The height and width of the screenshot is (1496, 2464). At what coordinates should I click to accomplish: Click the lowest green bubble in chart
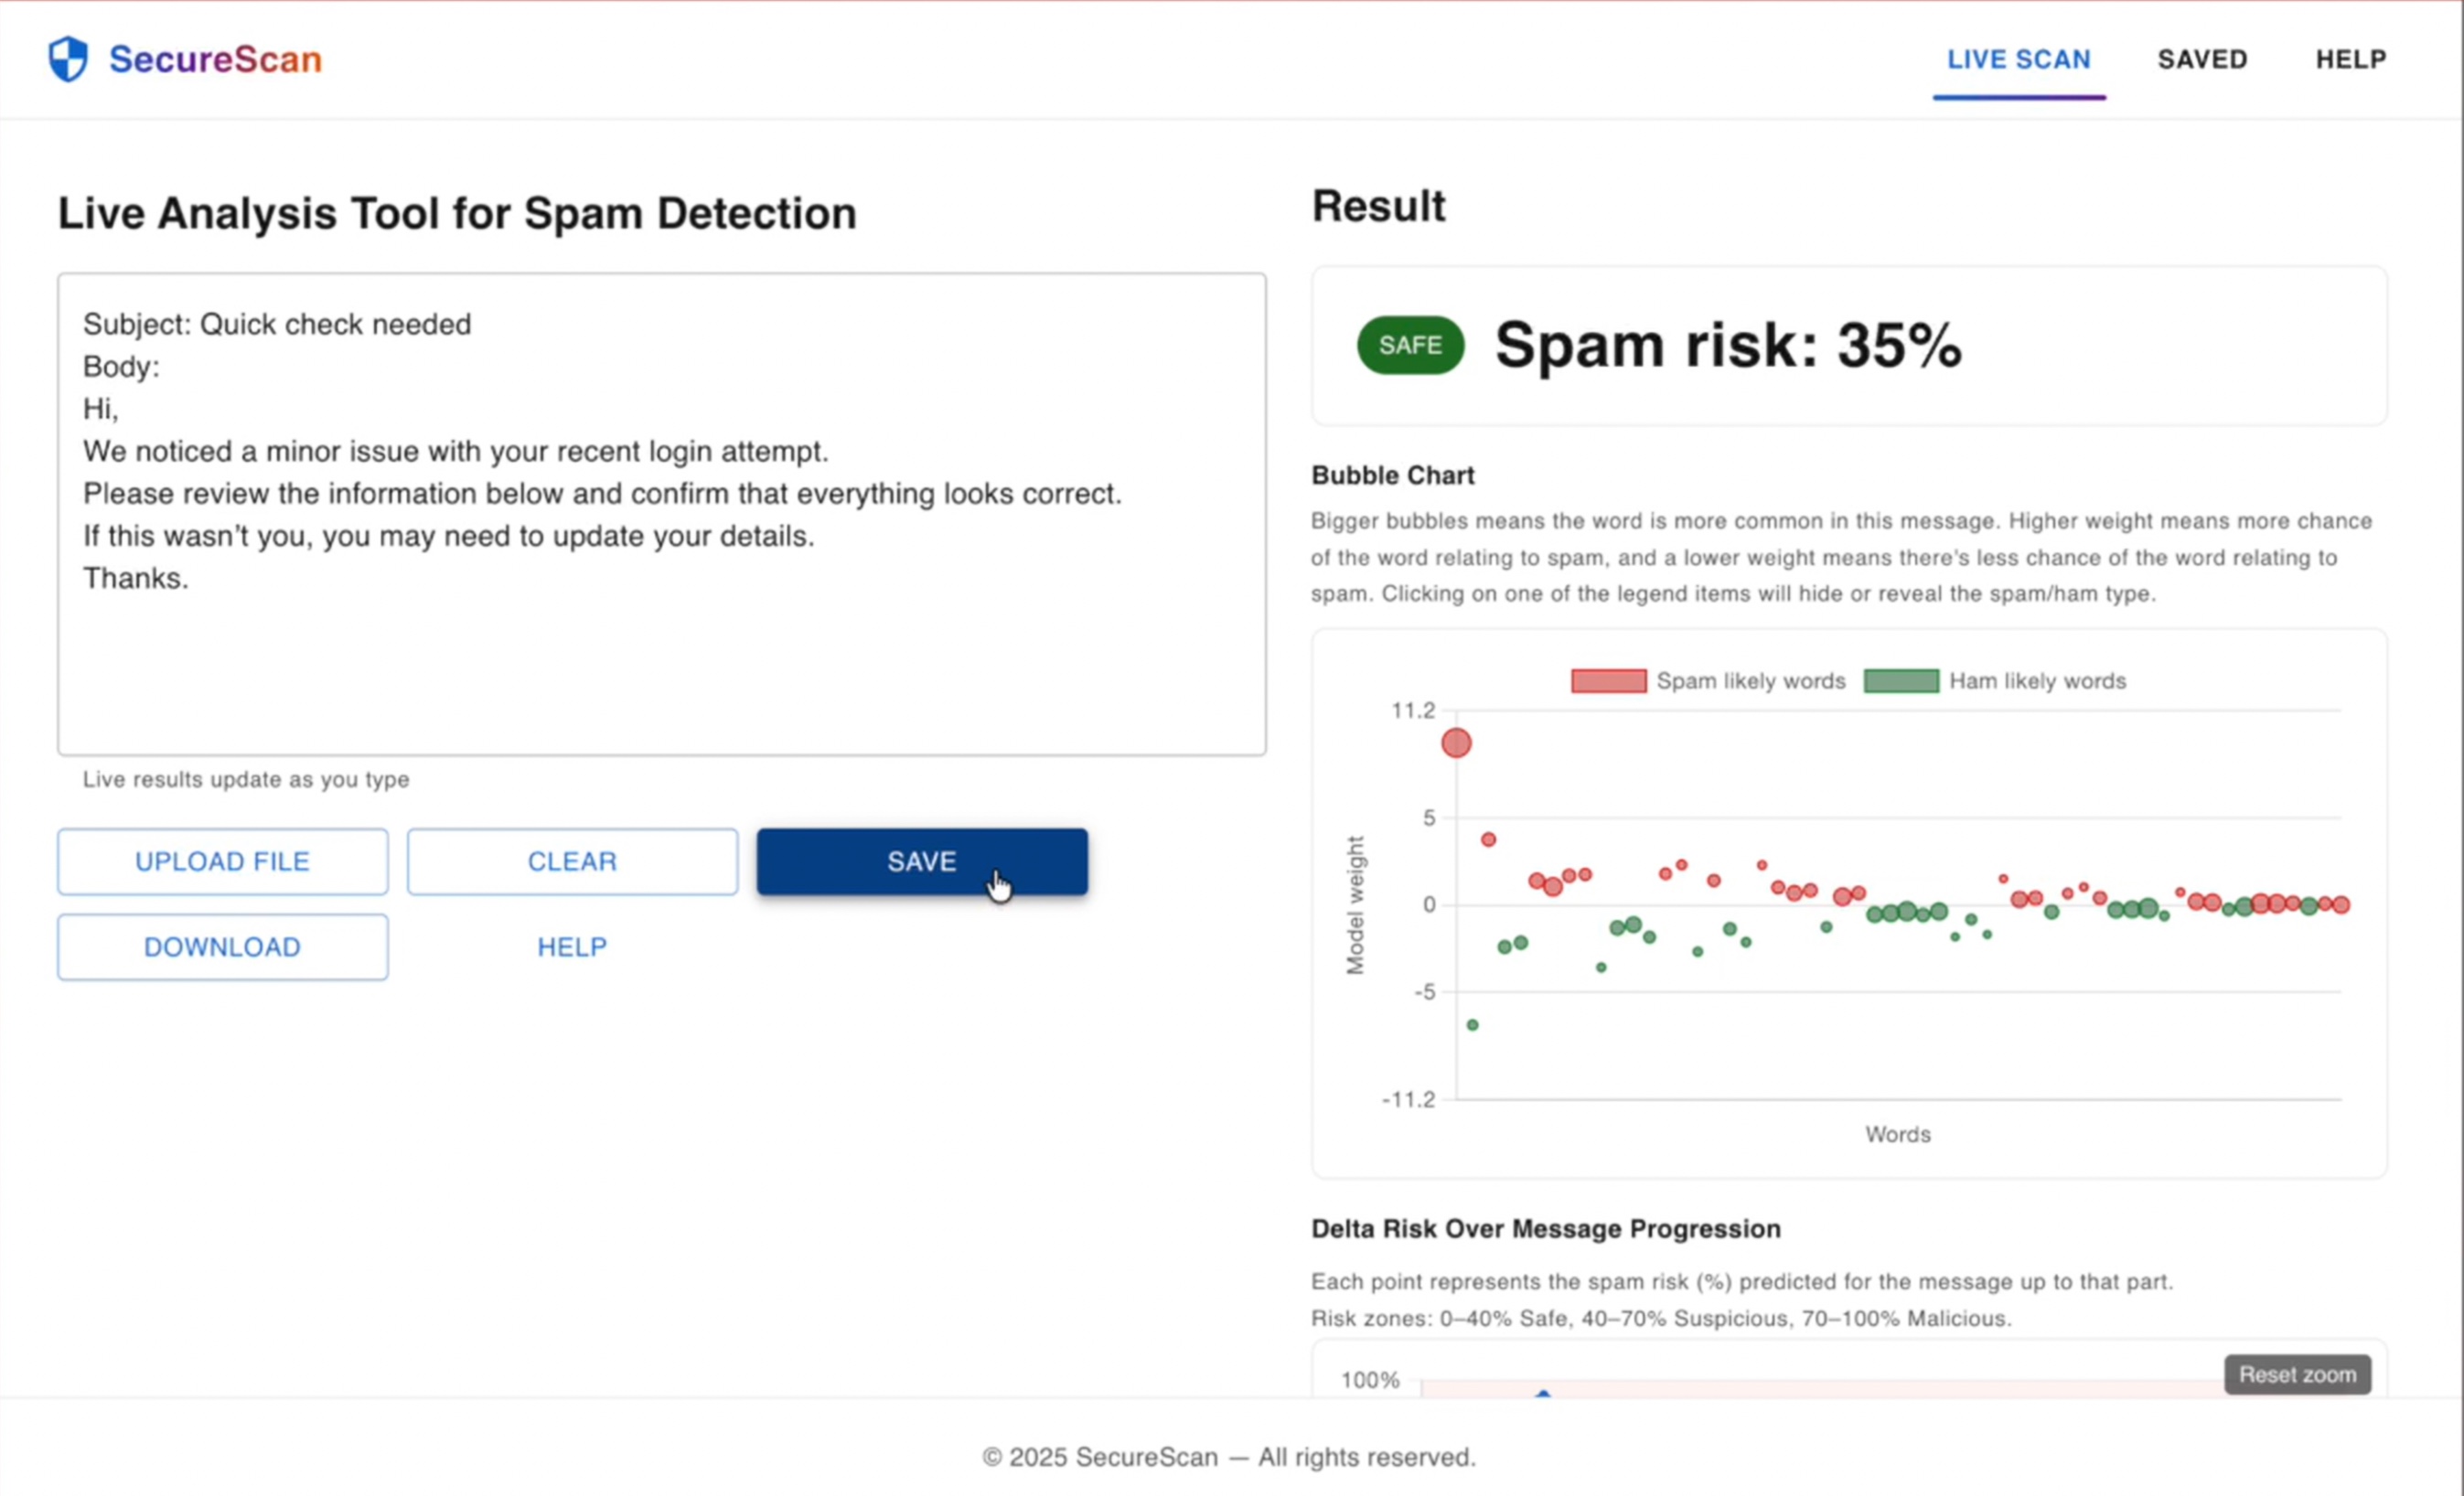pyautogui.click(x=1472, y=1025)
